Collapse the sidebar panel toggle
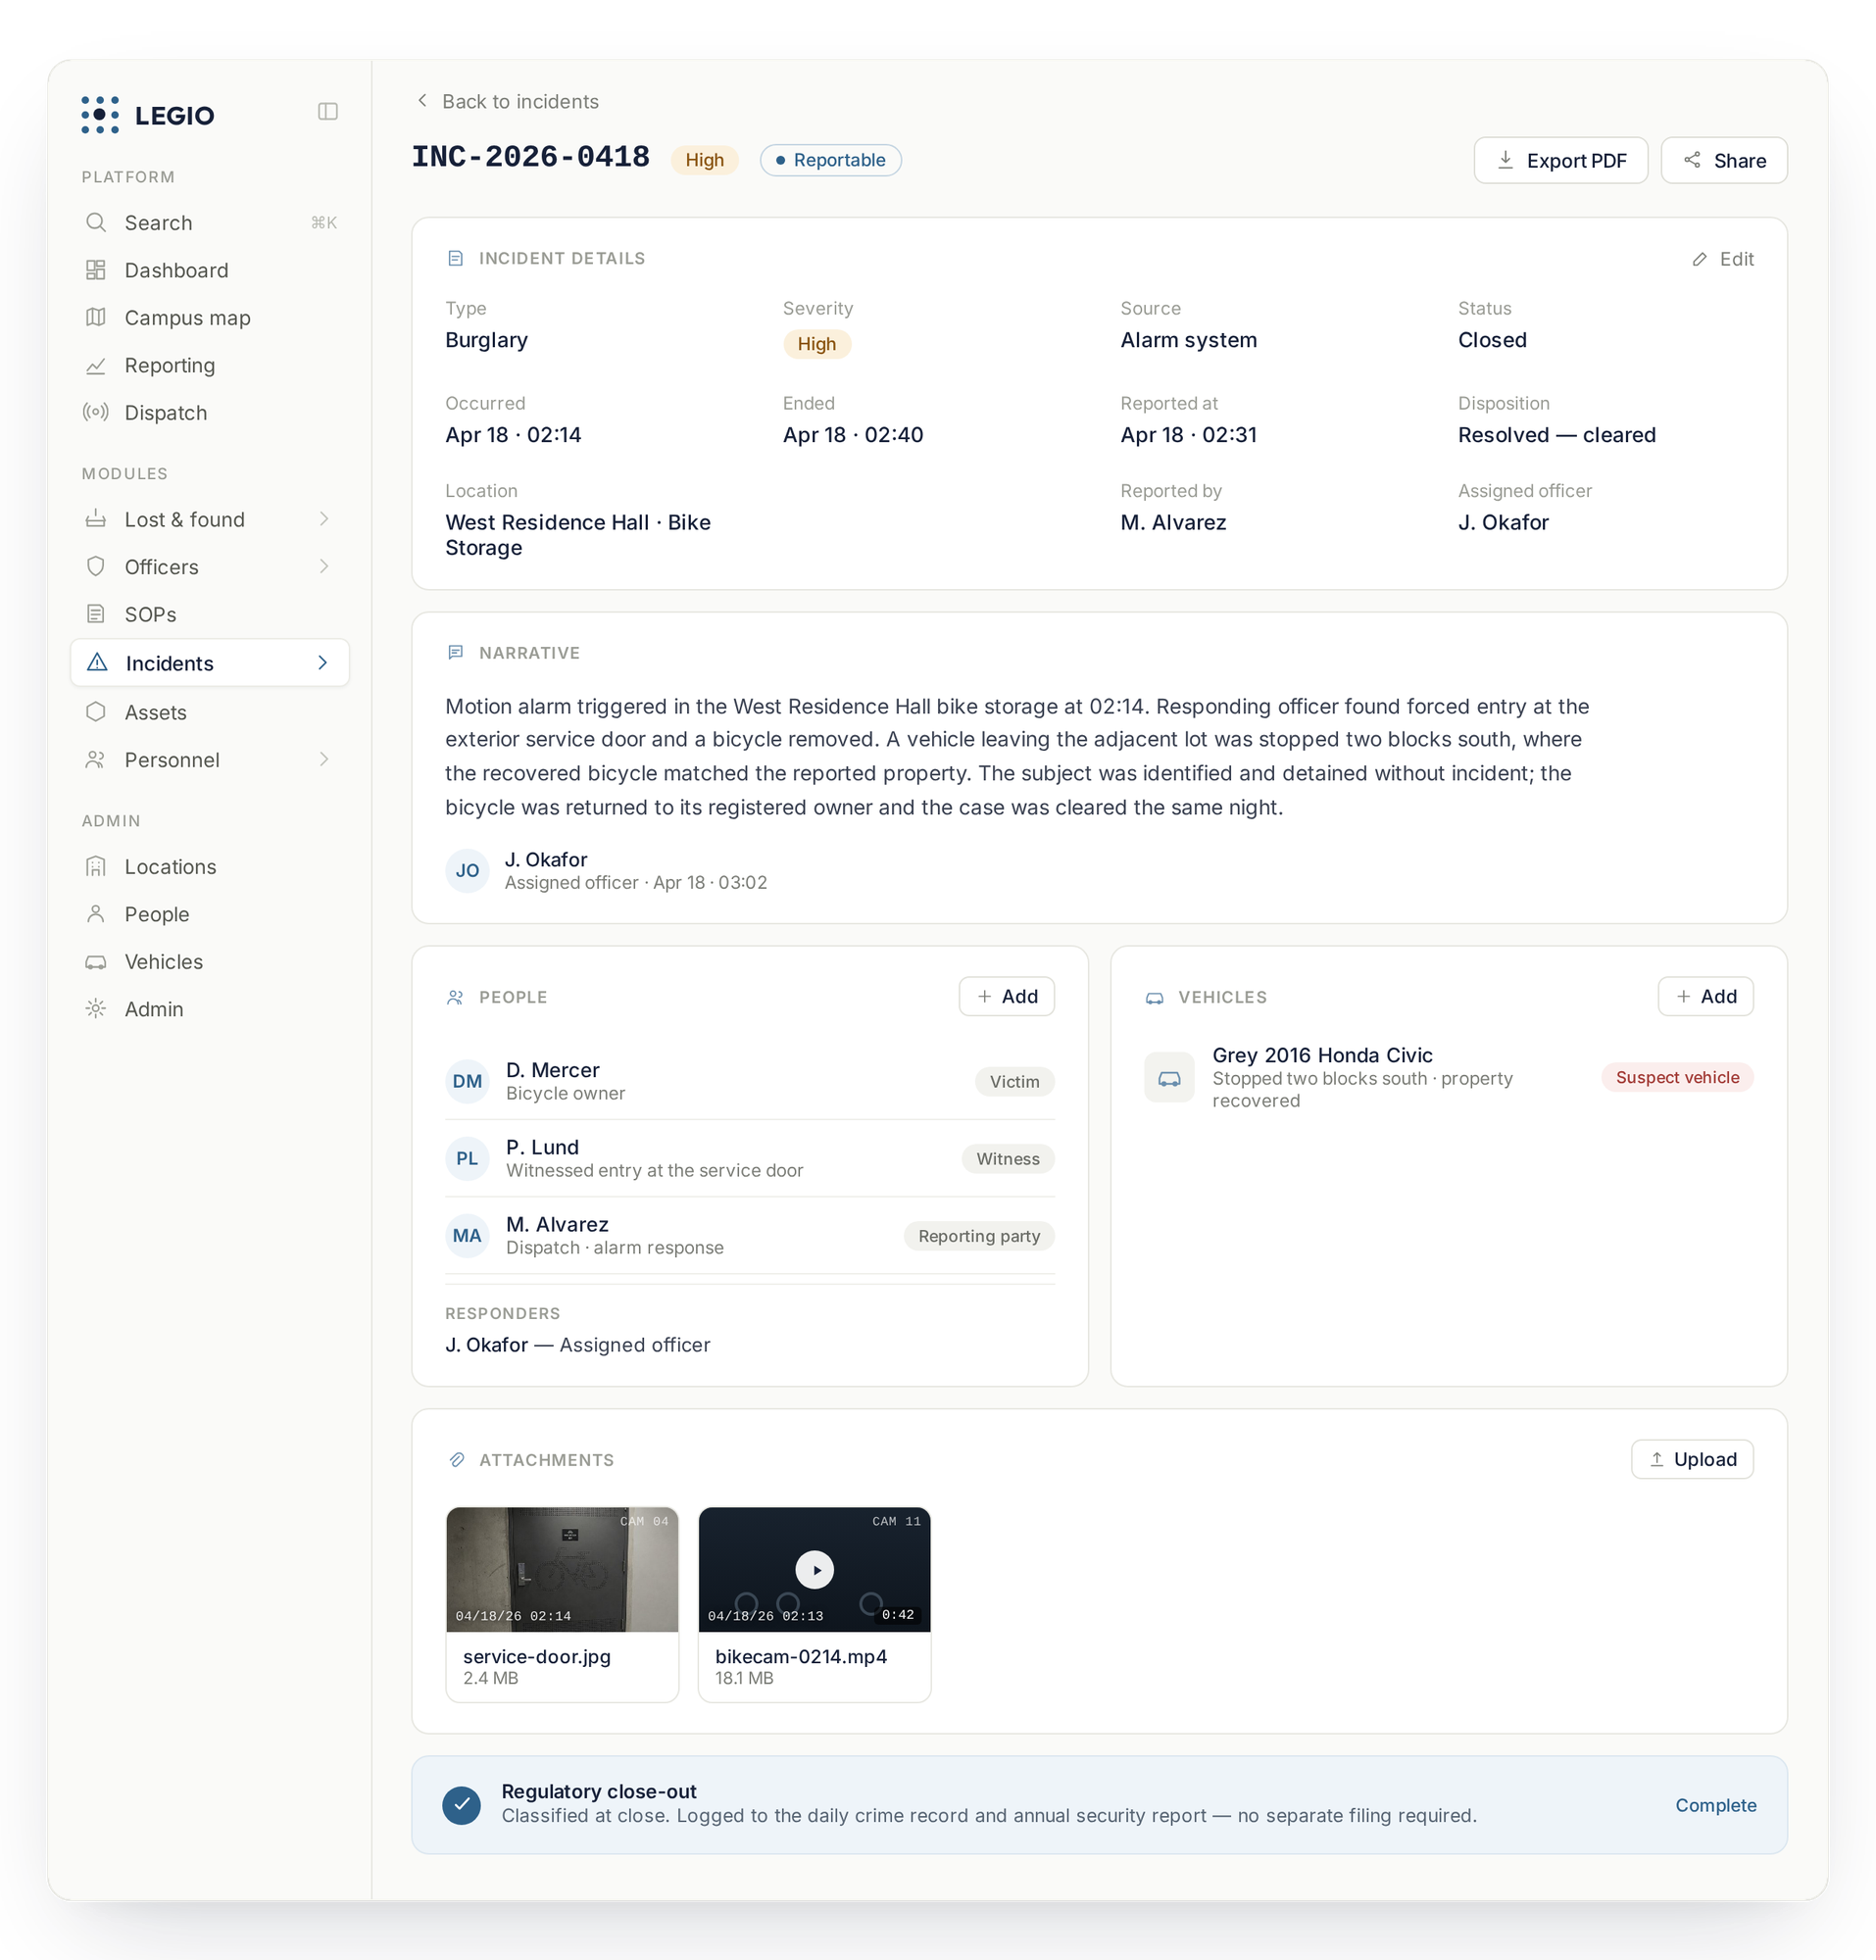Screen dimensions: 1876x1960 [x=328, y=111]
